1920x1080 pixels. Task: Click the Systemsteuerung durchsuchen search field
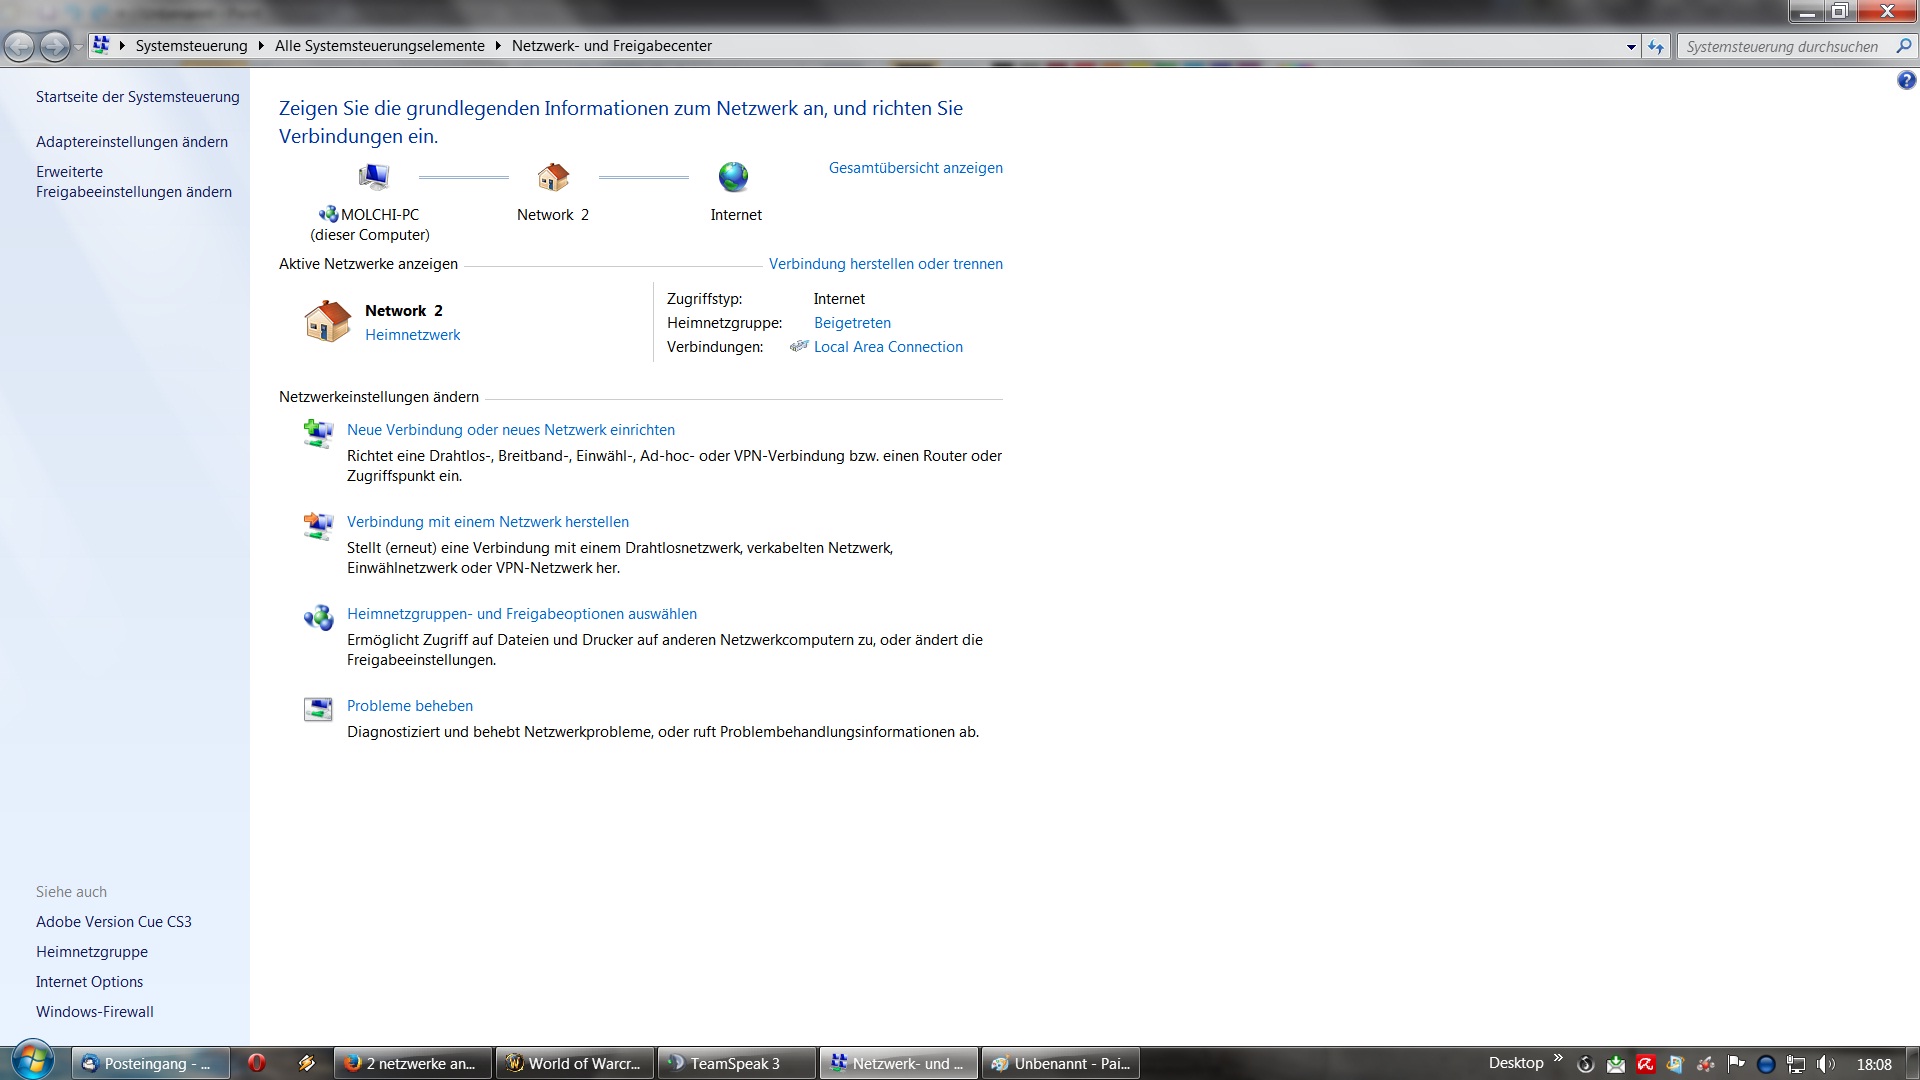(1782, 46)
